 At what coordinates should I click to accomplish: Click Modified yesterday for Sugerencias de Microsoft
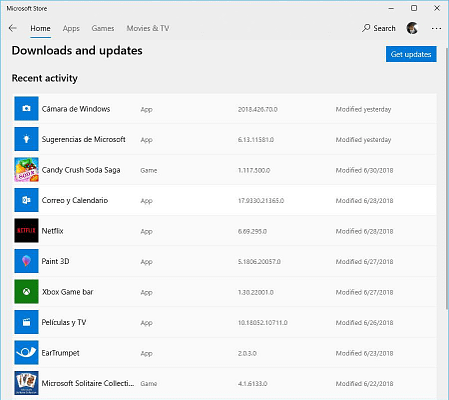tap(363, 140)
